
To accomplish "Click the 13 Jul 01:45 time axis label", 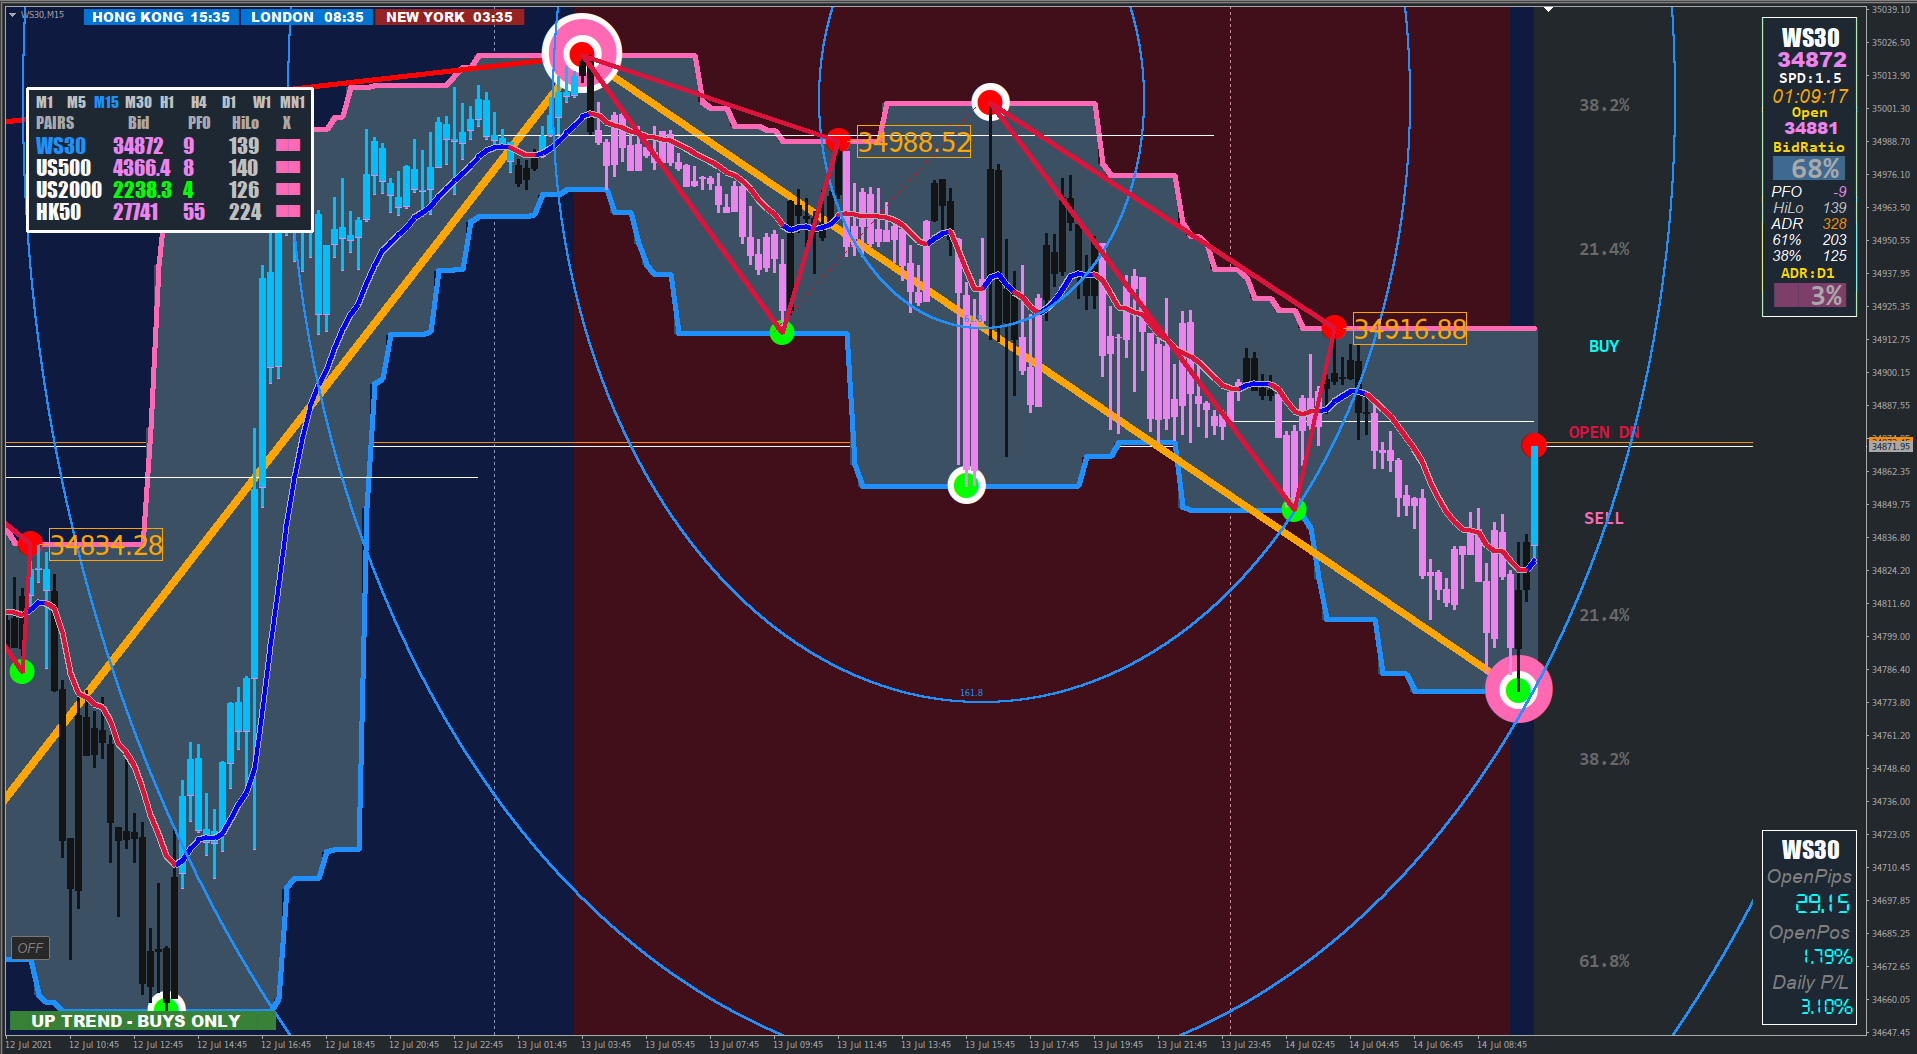I will click(x=542, y=1045).
